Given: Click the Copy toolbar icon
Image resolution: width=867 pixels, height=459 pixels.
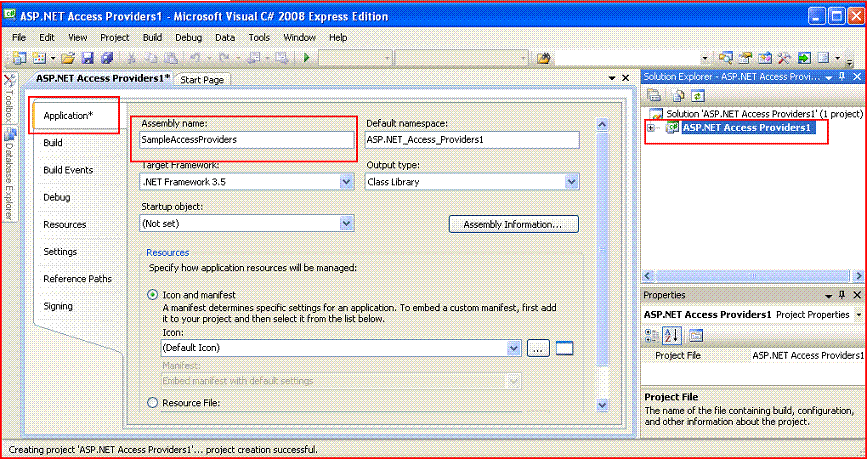Looking at the screenshot, I should [x=152, y=58].
